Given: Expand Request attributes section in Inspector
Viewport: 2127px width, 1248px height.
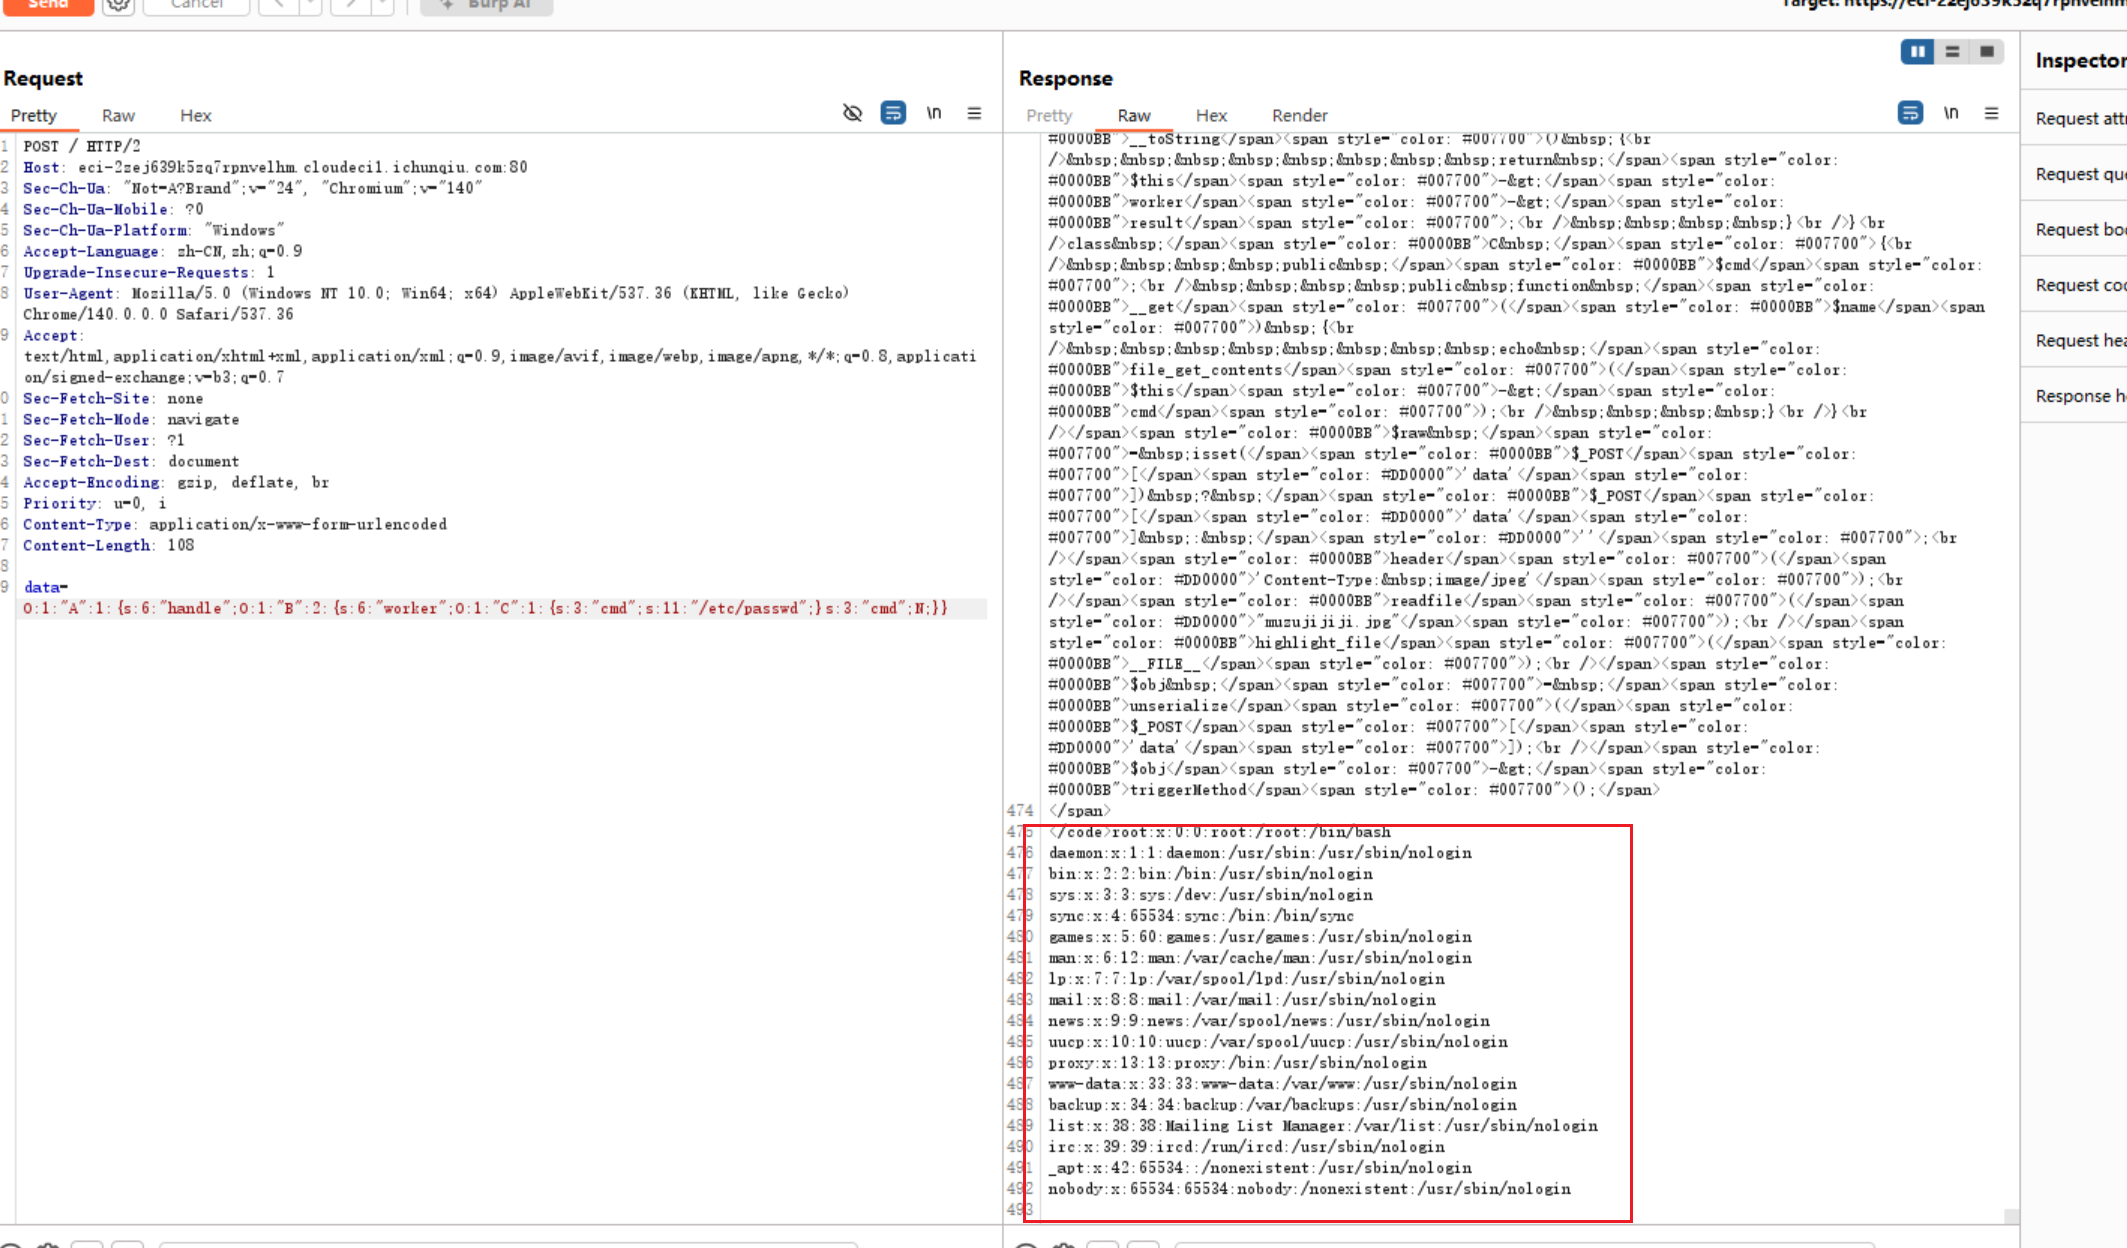Looking at the screenshot, I should [2079, 119].
